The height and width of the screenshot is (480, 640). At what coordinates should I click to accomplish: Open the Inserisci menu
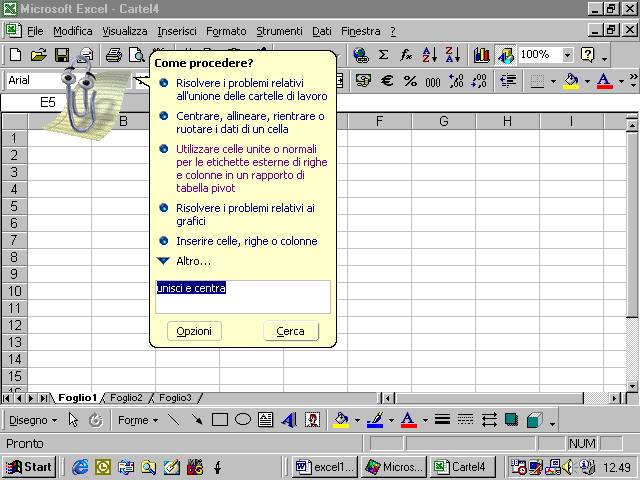tap(177, 31)
